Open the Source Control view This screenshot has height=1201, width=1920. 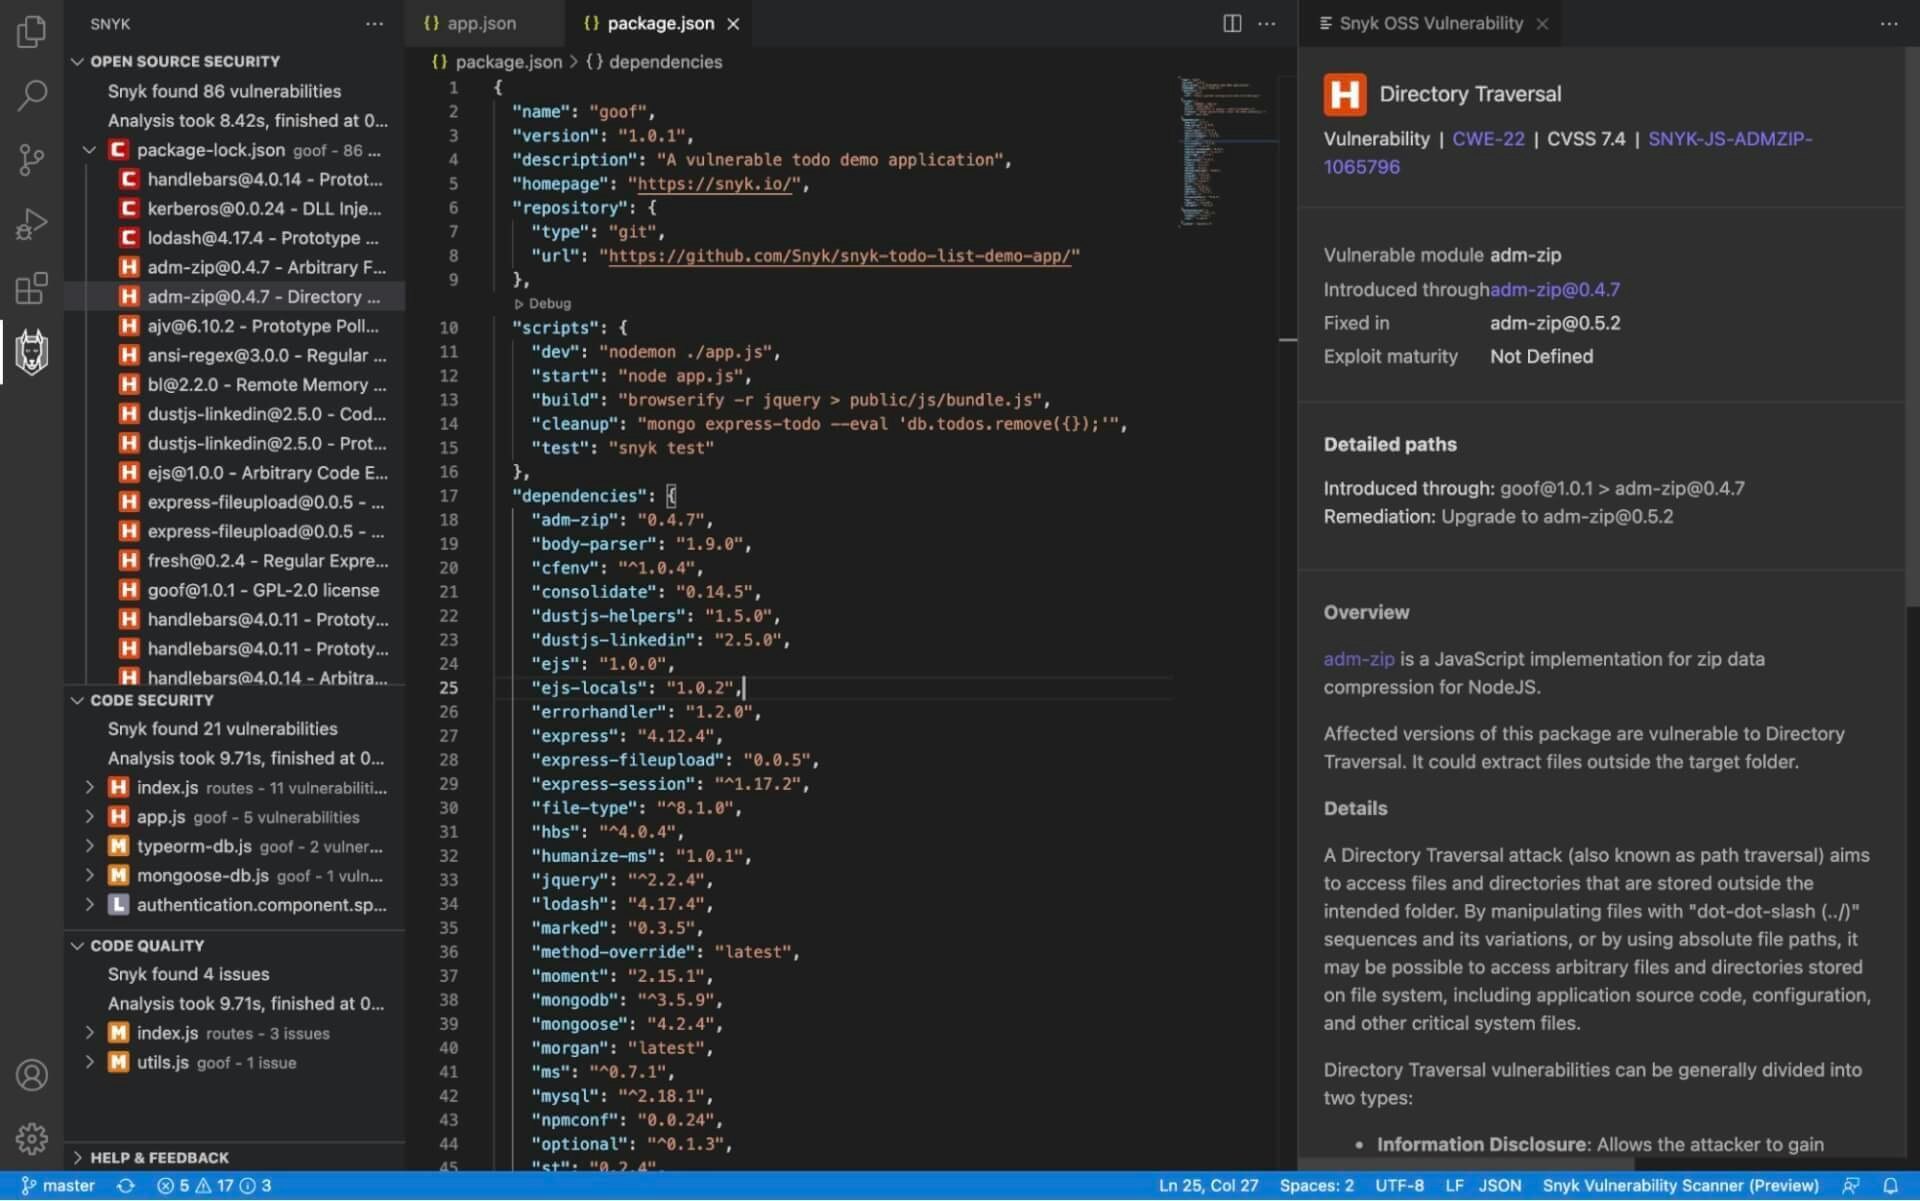pos(31,160)
